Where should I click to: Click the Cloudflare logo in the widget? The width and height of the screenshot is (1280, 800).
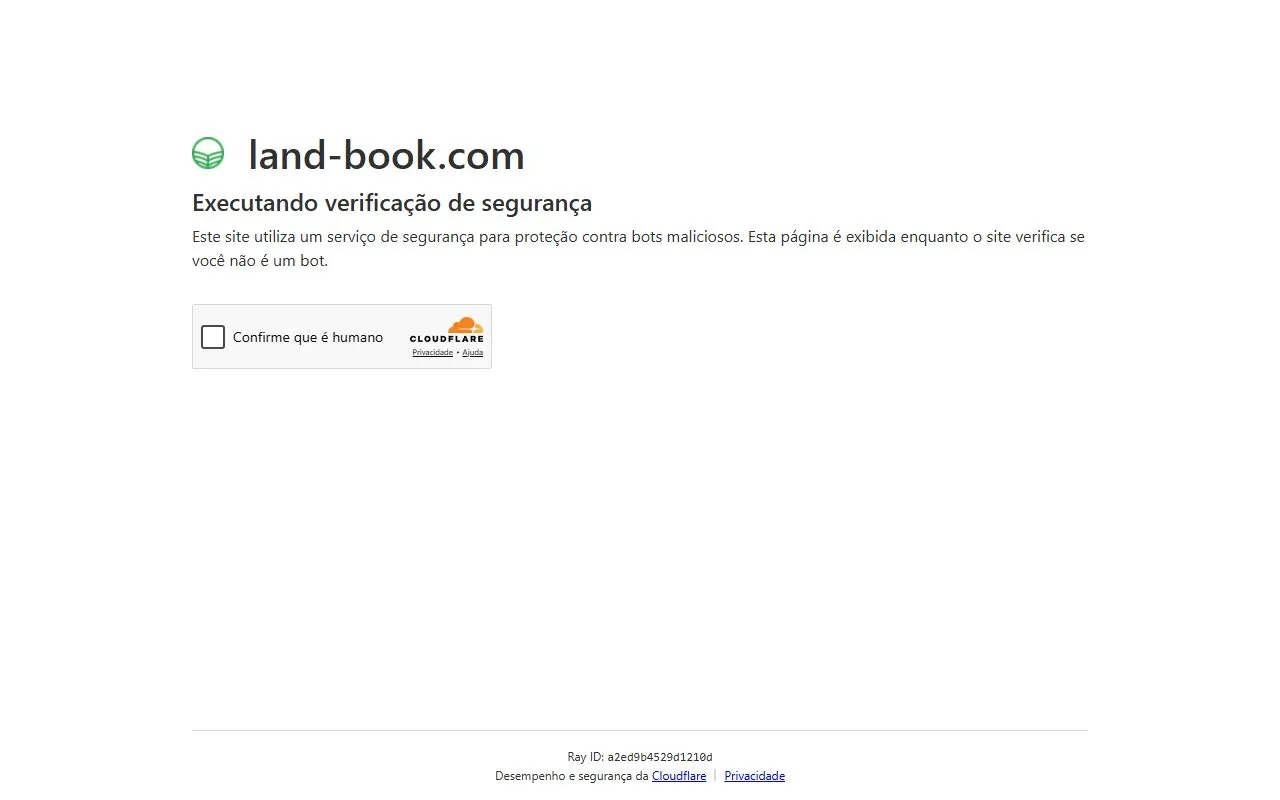pos(446,330)
